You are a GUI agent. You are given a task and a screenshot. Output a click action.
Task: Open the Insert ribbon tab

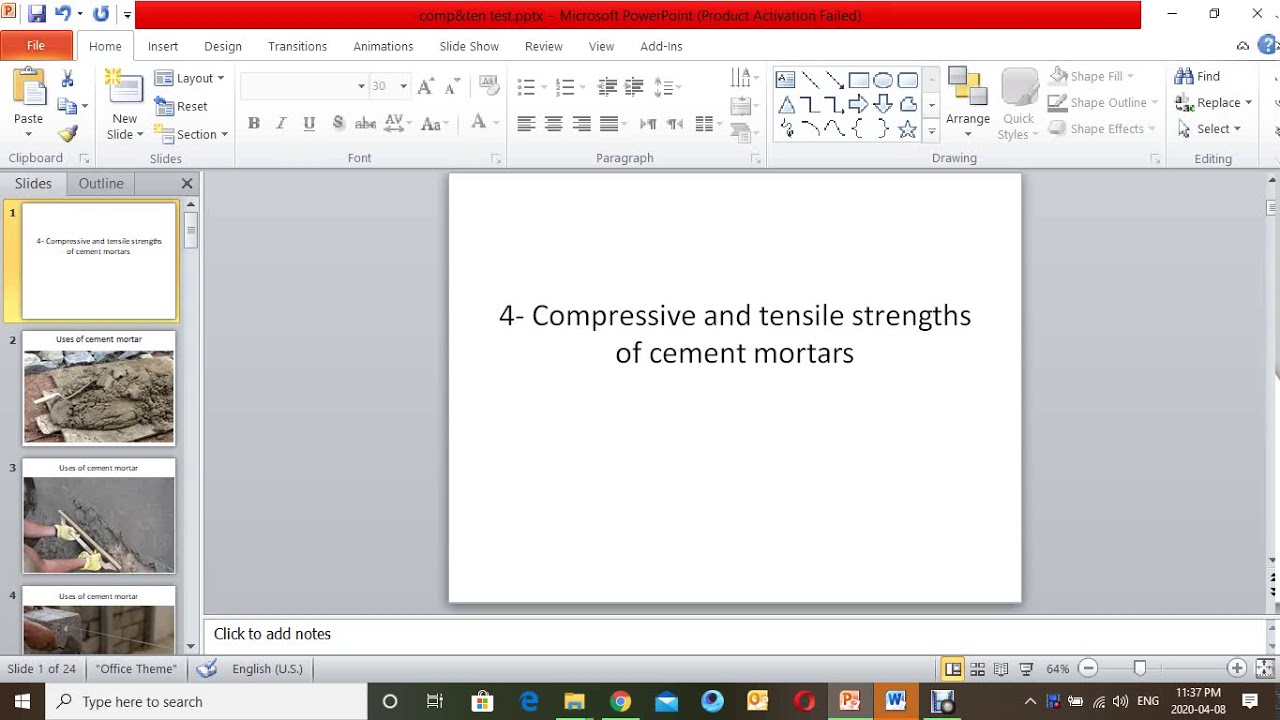click(x=163, y=46)
